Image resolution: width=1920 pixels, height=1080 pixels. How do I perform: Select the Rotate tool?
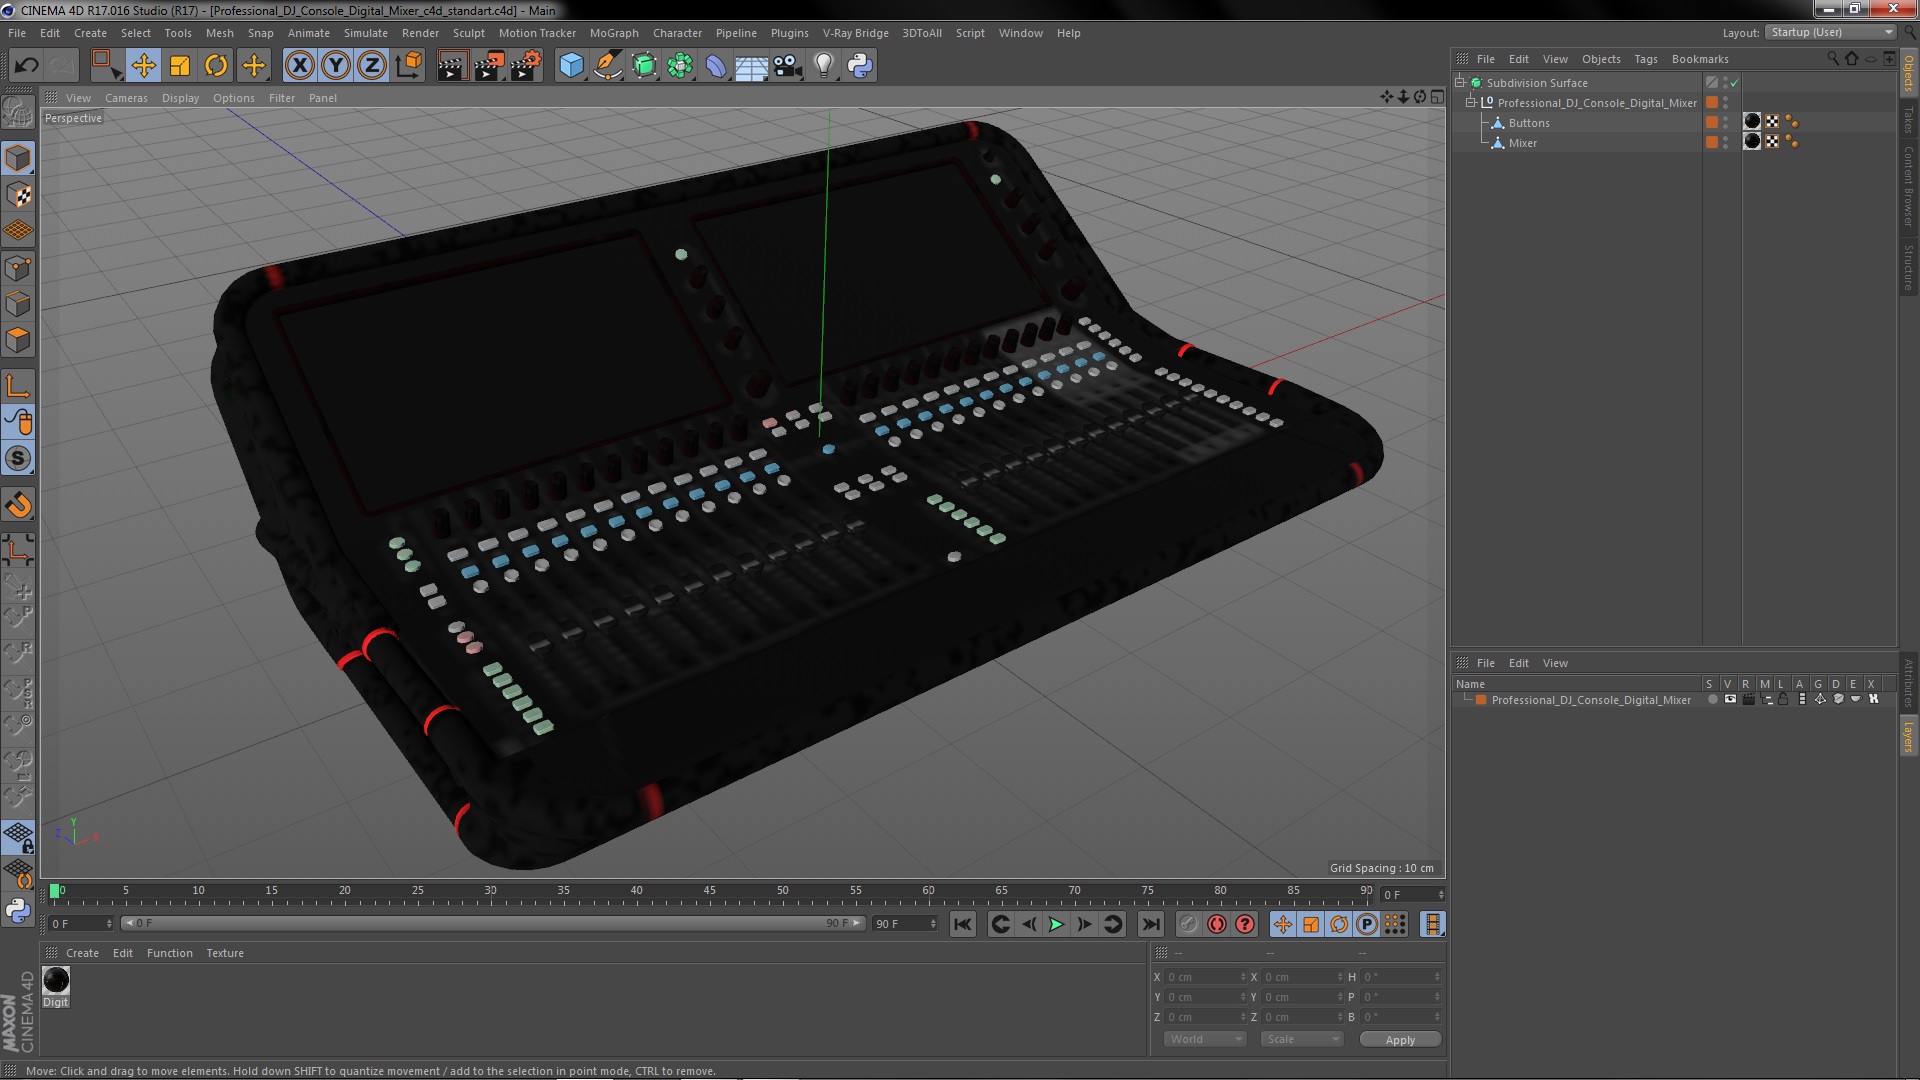point(216,66)
